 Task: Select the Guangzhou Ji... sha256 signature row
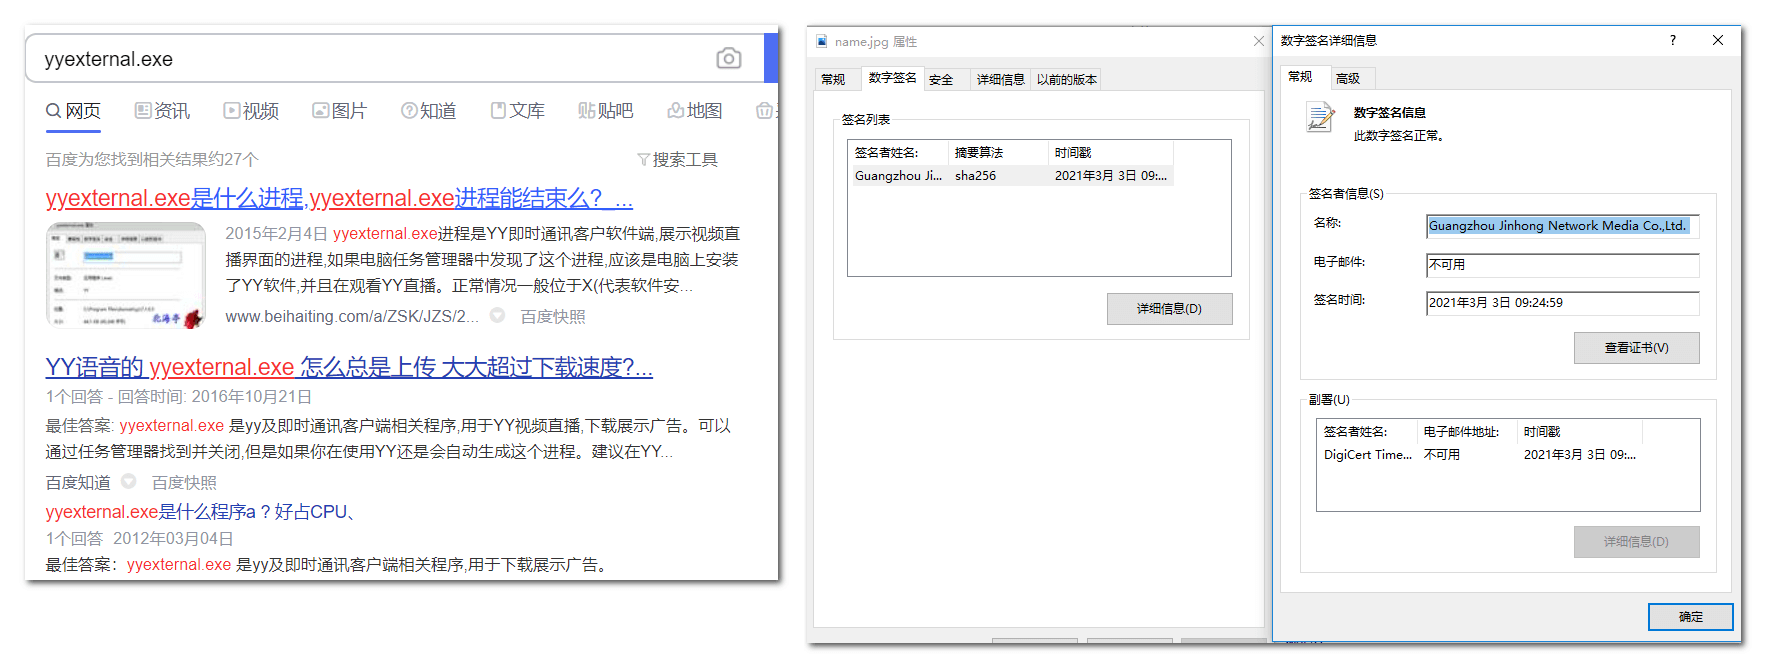click(x=1011, y=175)
